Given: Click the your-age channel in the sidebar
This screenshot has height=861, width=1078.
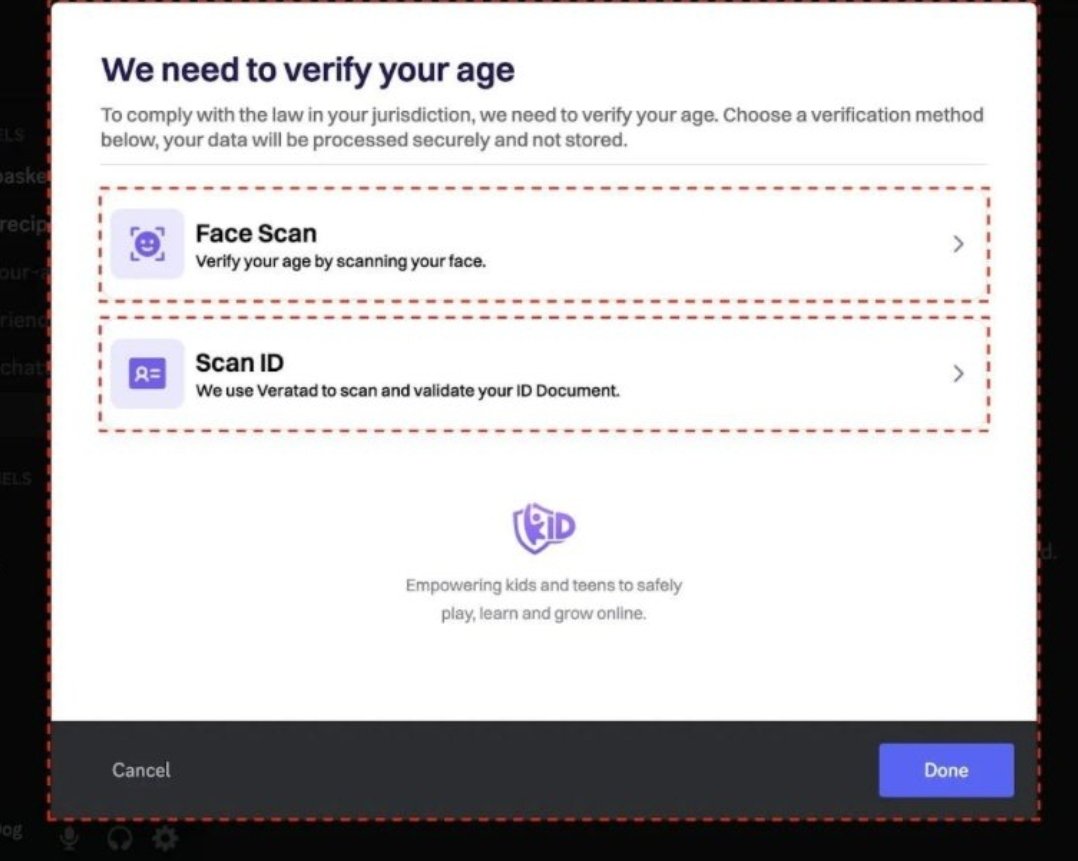Looking at the screenshot, I should point(20,272).
